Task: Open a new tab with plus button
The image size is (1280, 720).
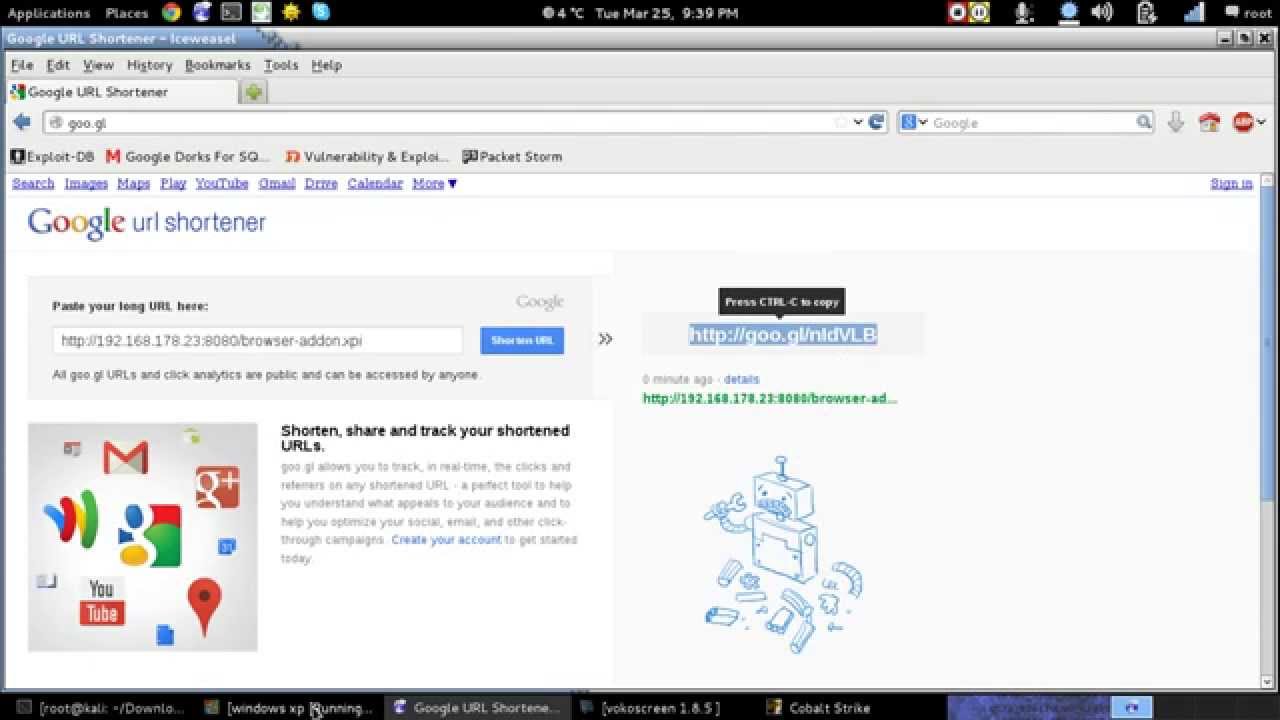Action: click(253, 92)
